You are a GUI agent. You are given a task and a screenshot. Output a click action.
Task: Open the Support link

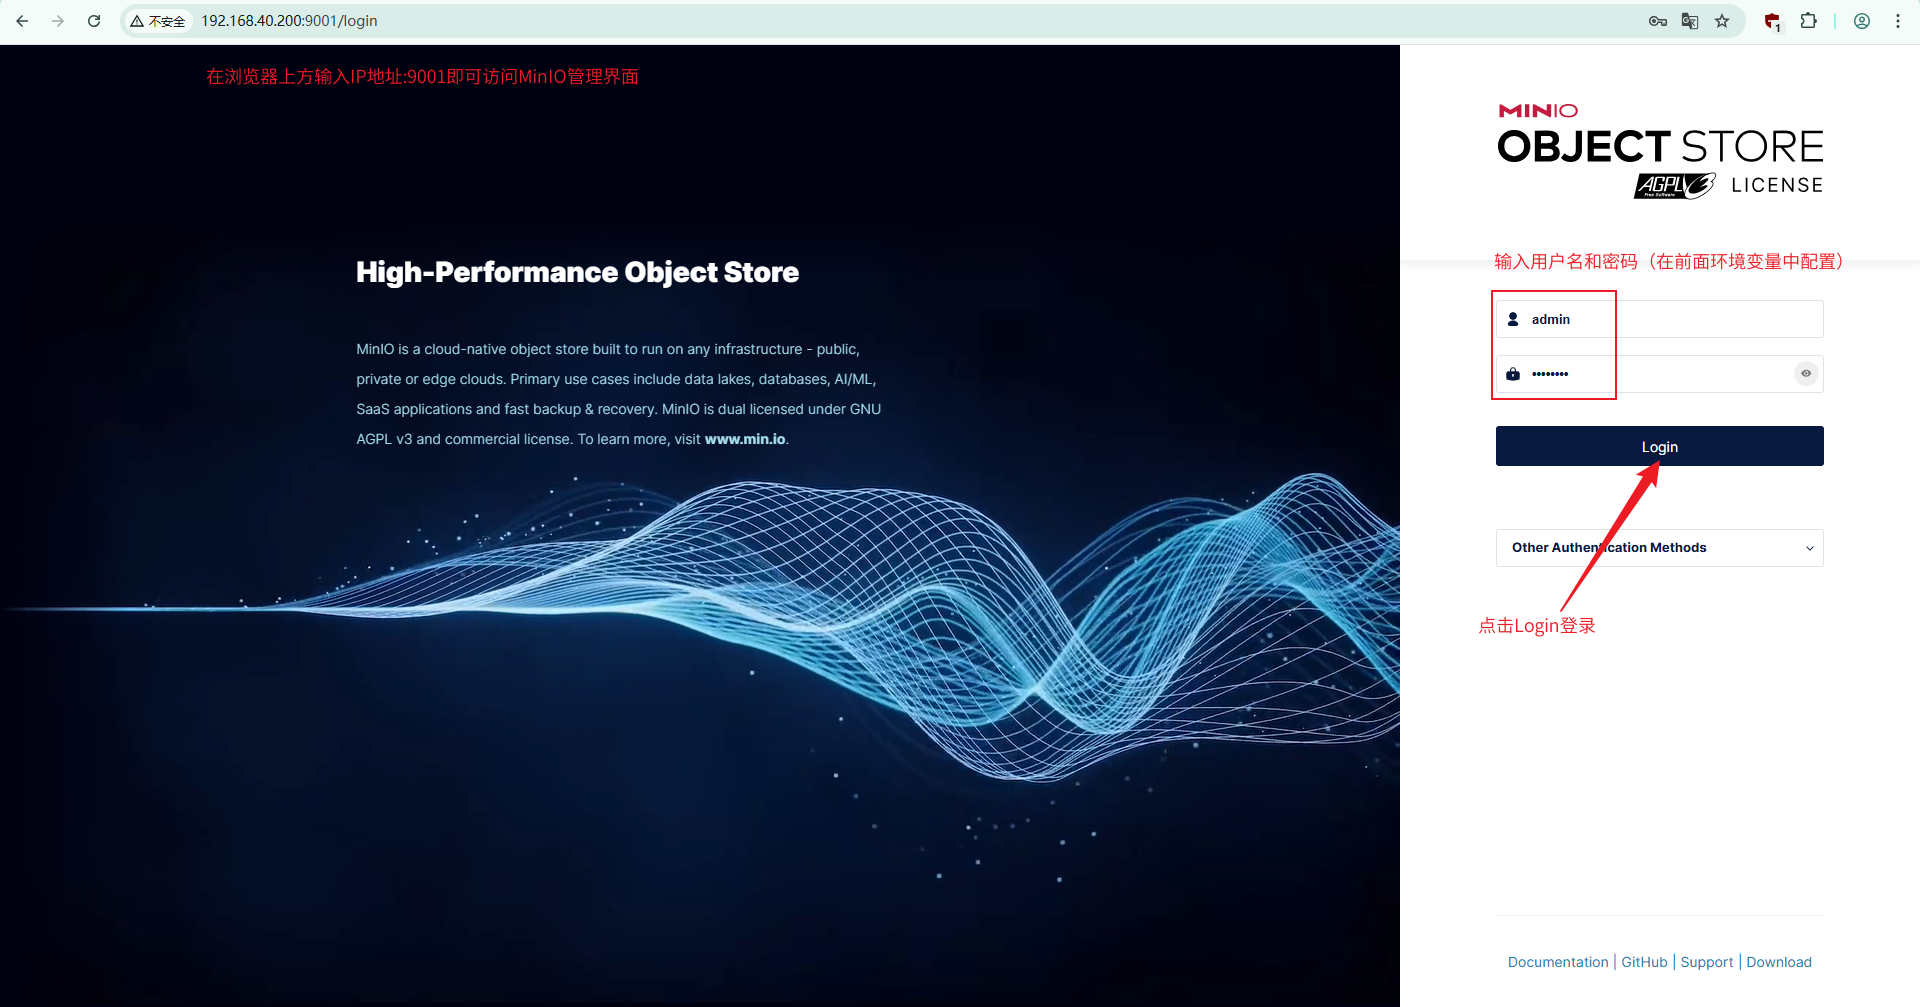pyautogui.click(x=1707, y=962)
